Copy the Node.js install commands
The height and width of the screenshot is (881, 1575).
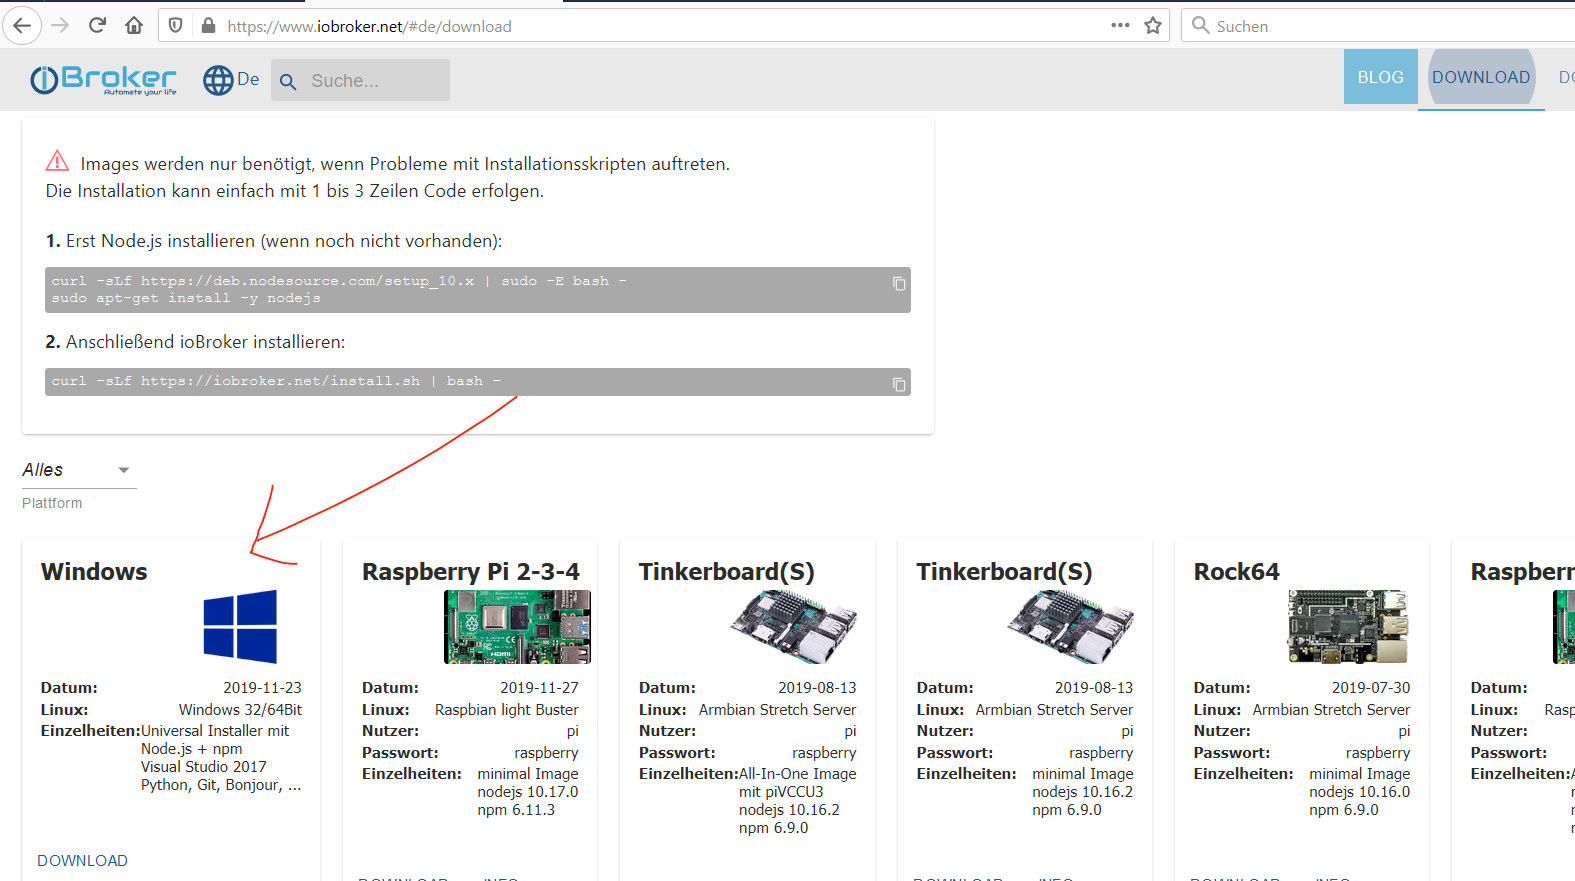(x=899, y=284)
